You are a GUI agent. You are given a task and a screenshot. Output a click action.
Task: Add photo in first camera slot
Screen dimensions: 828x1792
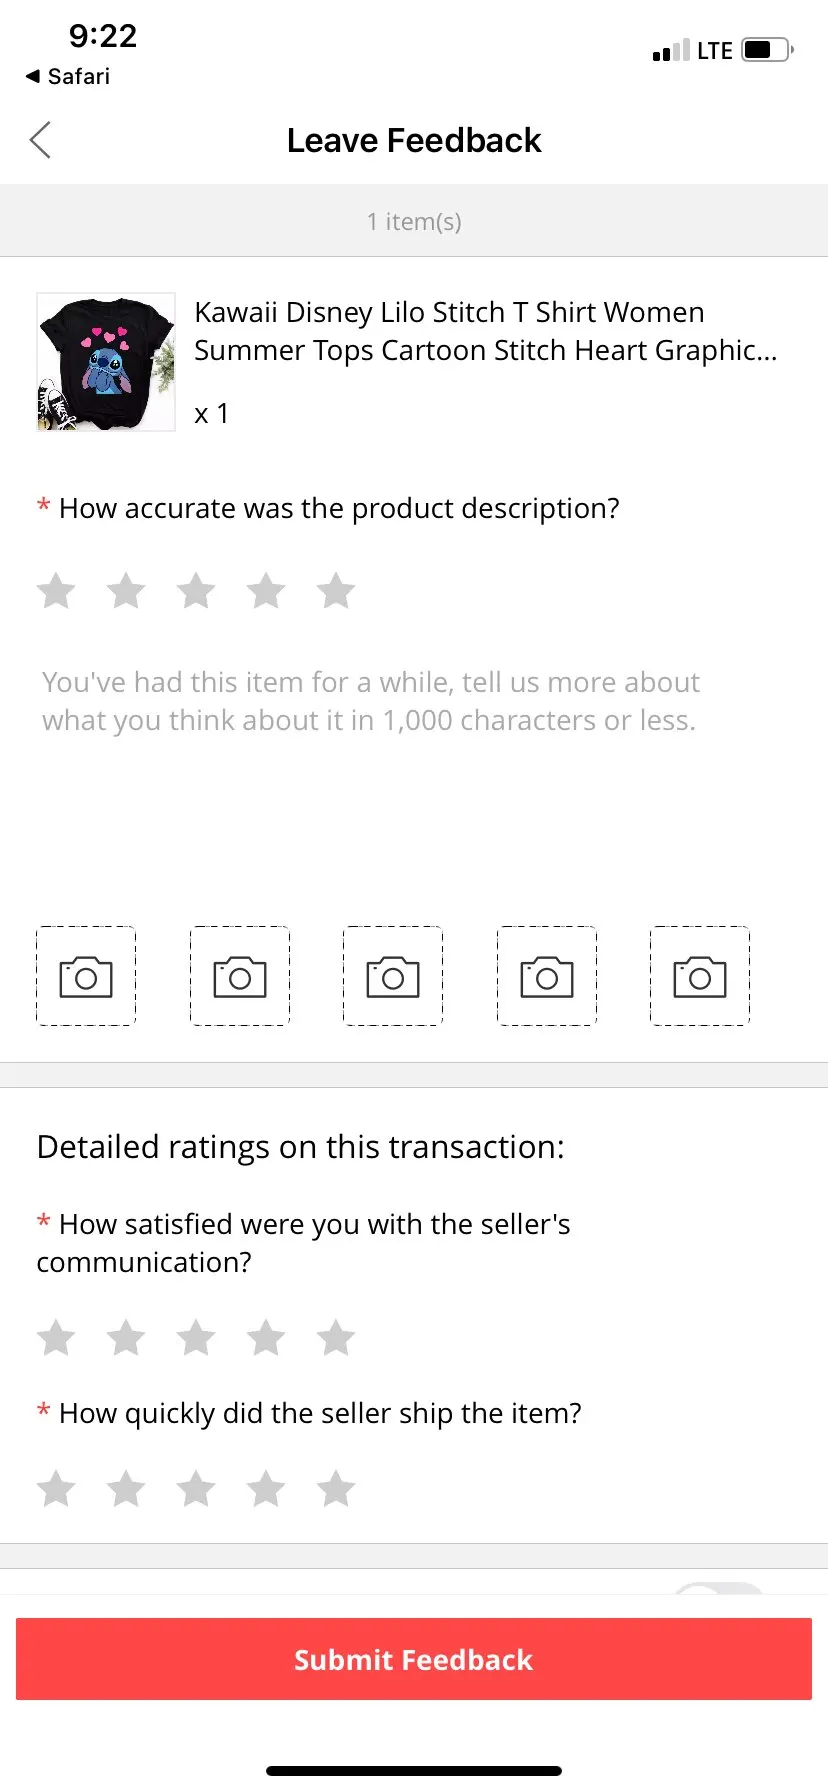click(x=86, y=977)
